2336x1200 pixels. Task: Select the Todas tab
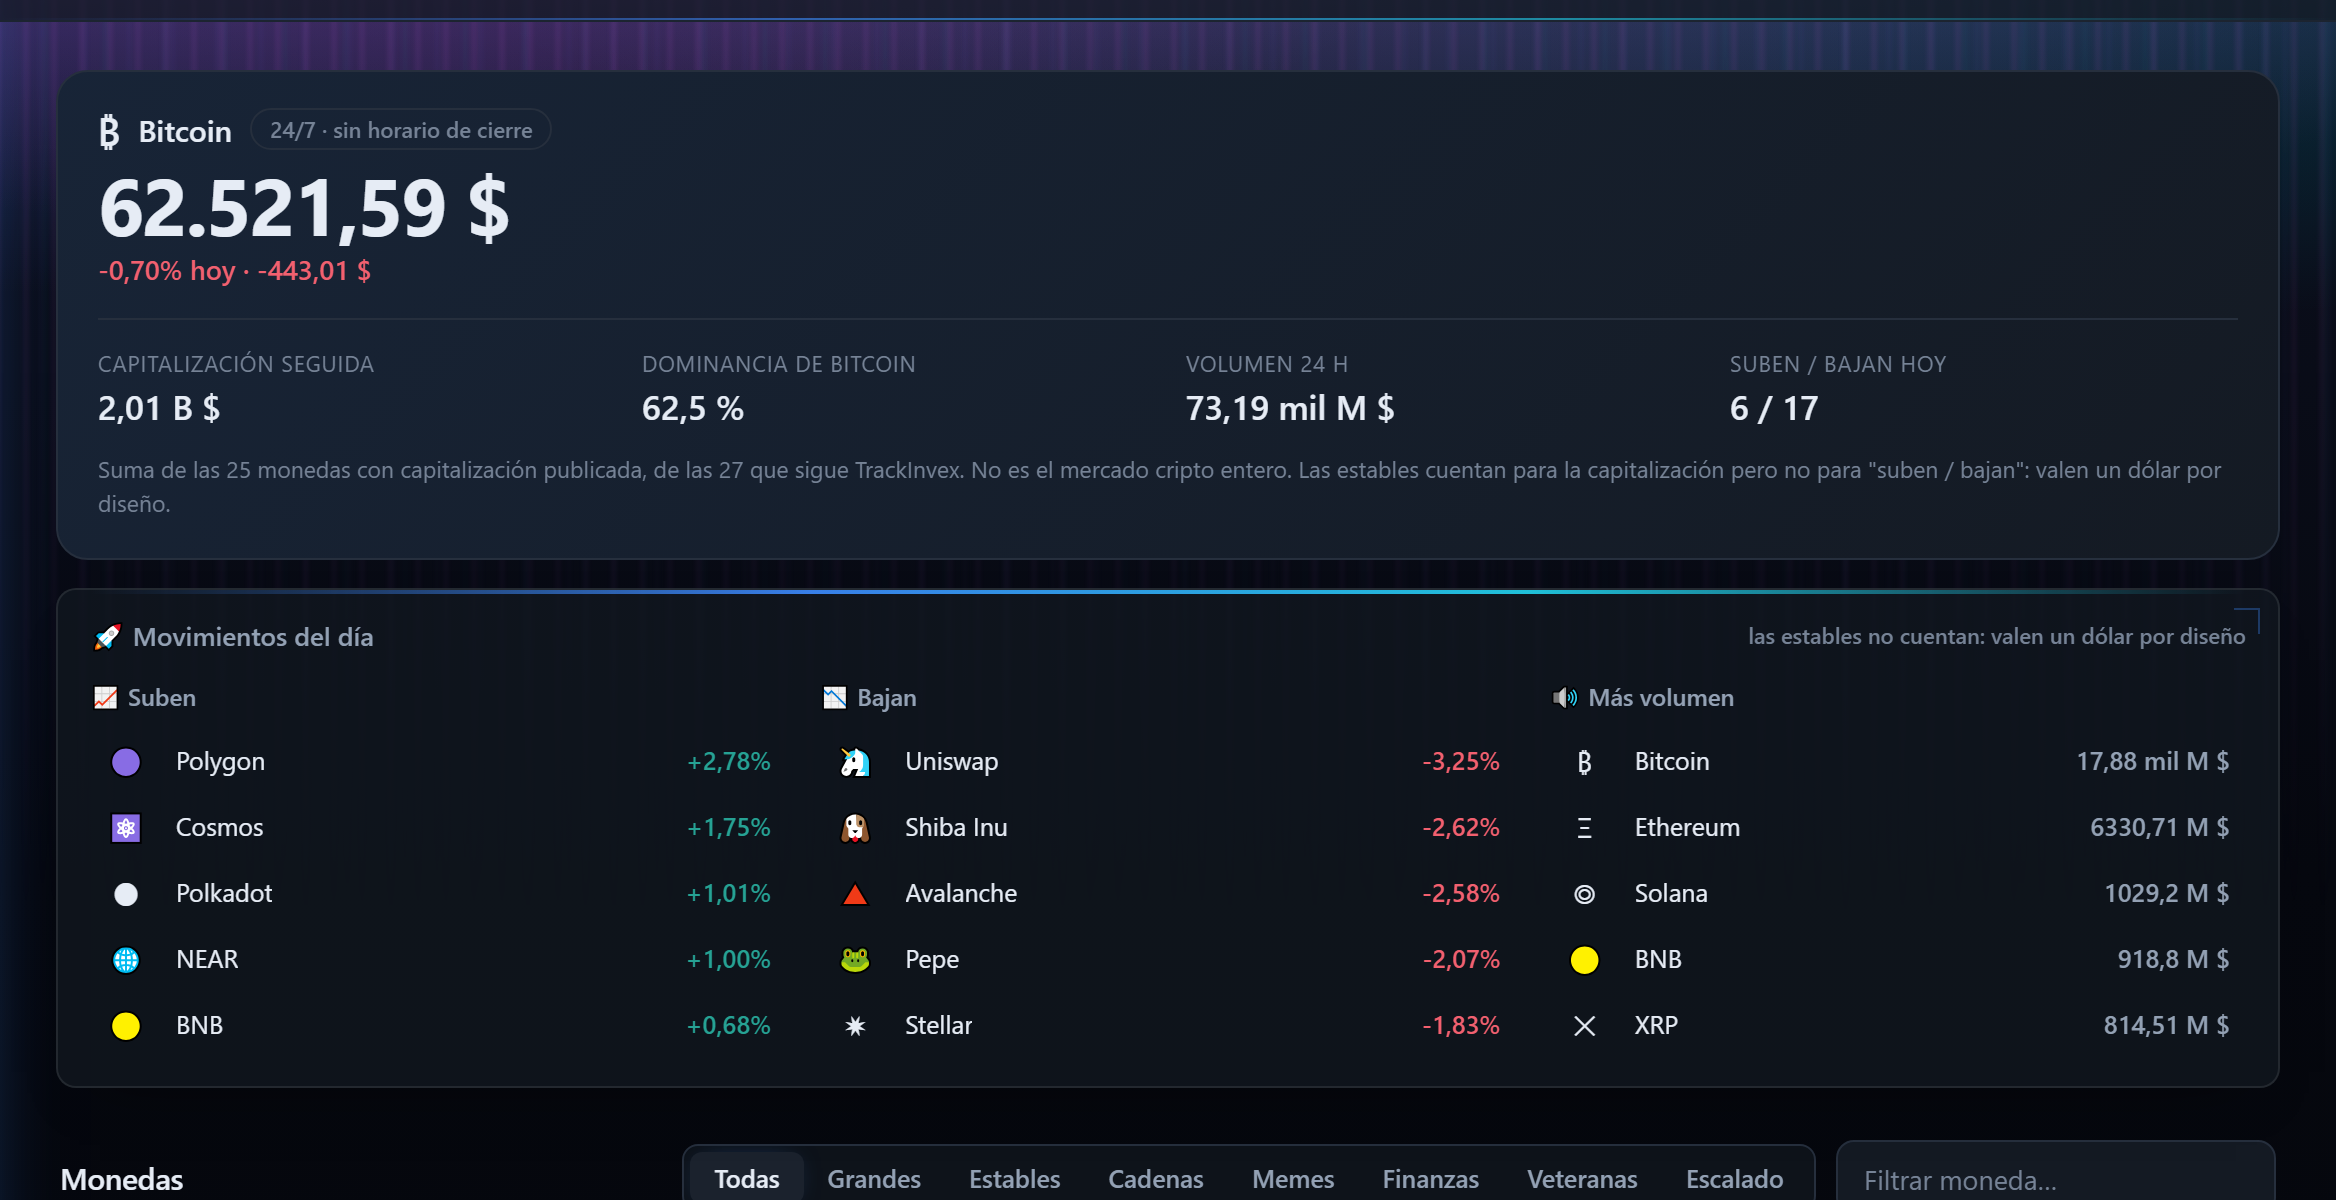(746, 1179)
